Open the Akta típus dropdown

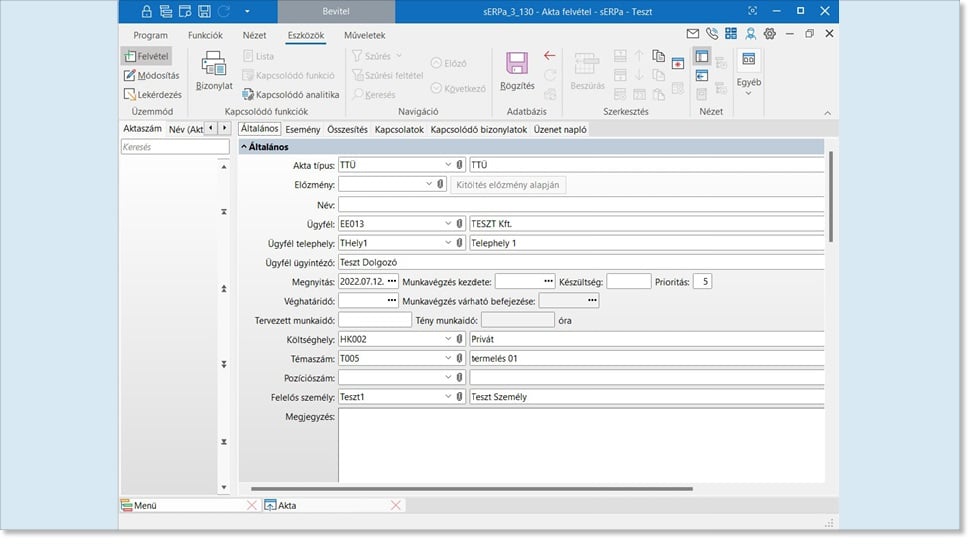point(448,165)
